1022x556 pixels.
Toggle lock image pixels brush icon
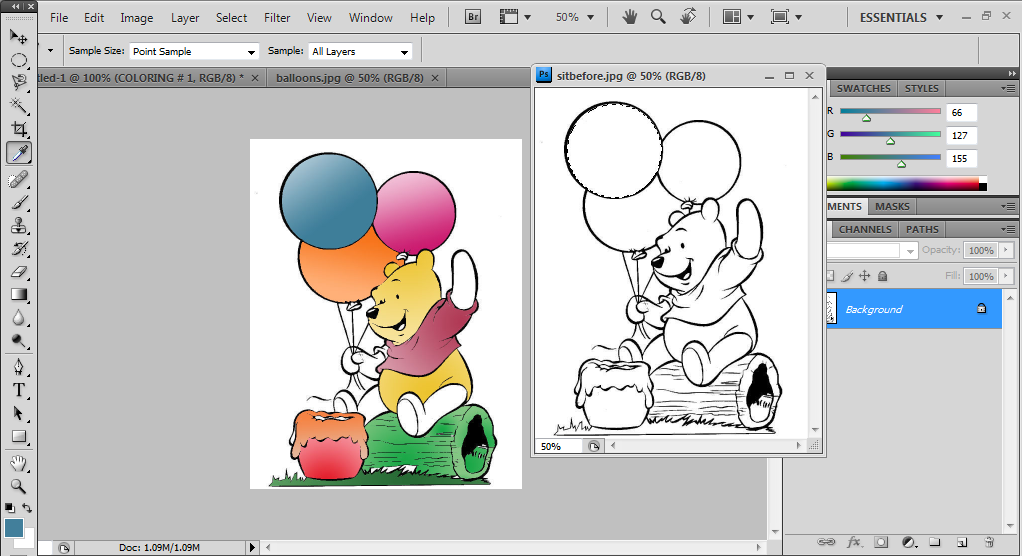pos(847,276)
